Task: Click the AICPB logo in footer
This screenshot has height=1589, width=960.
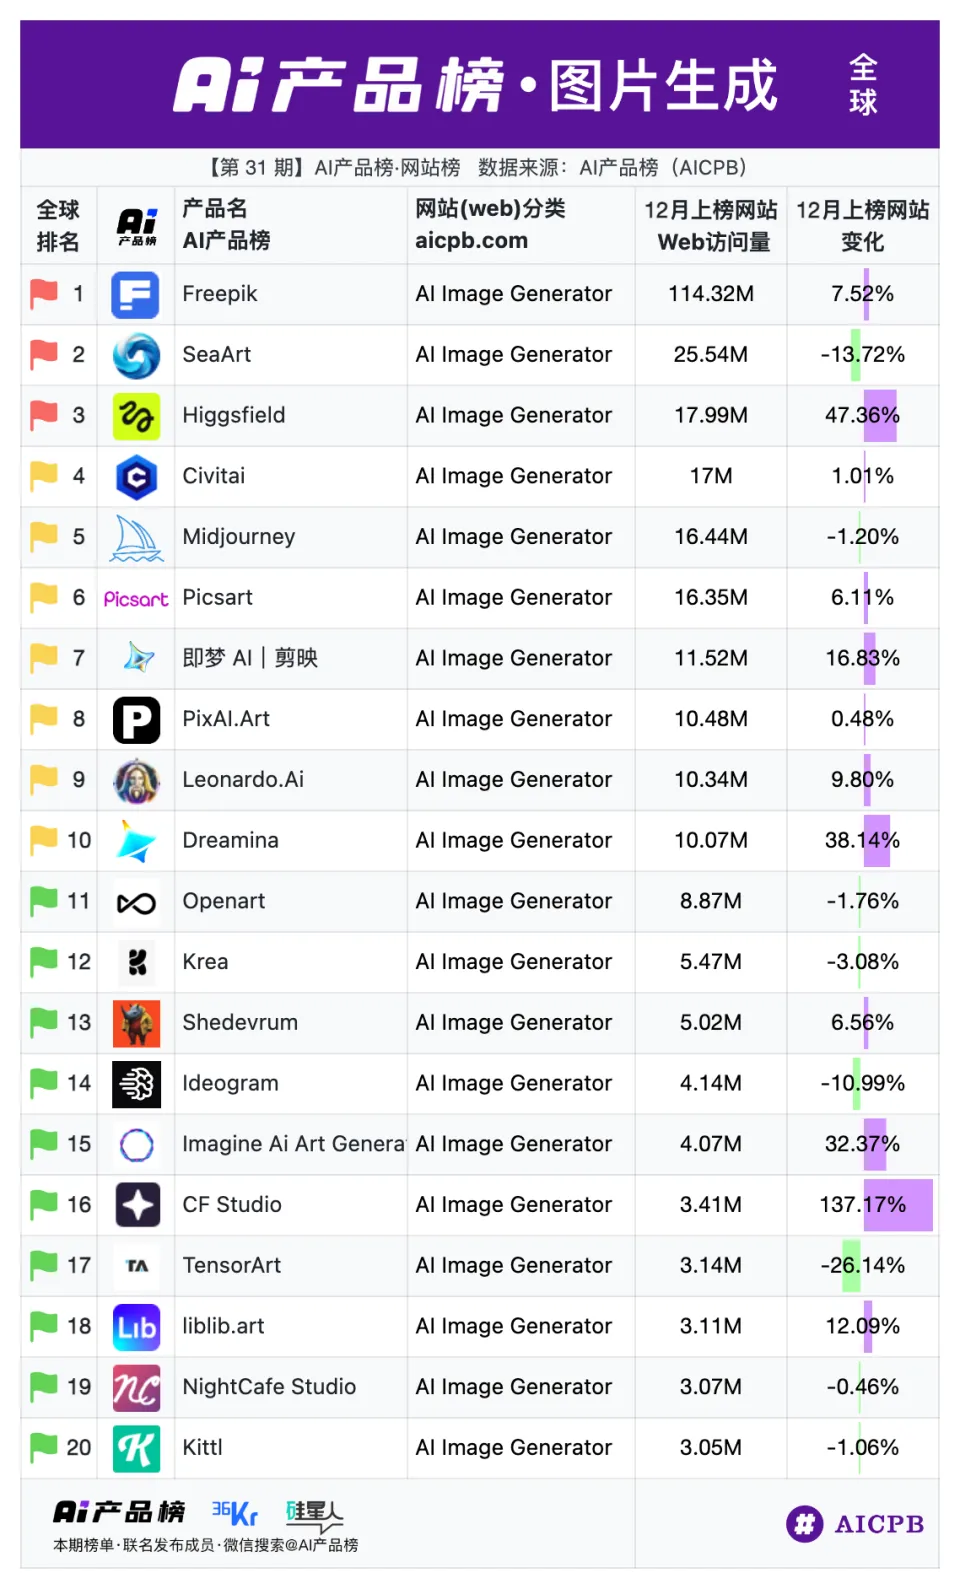Action: (x=855, y=1524)
